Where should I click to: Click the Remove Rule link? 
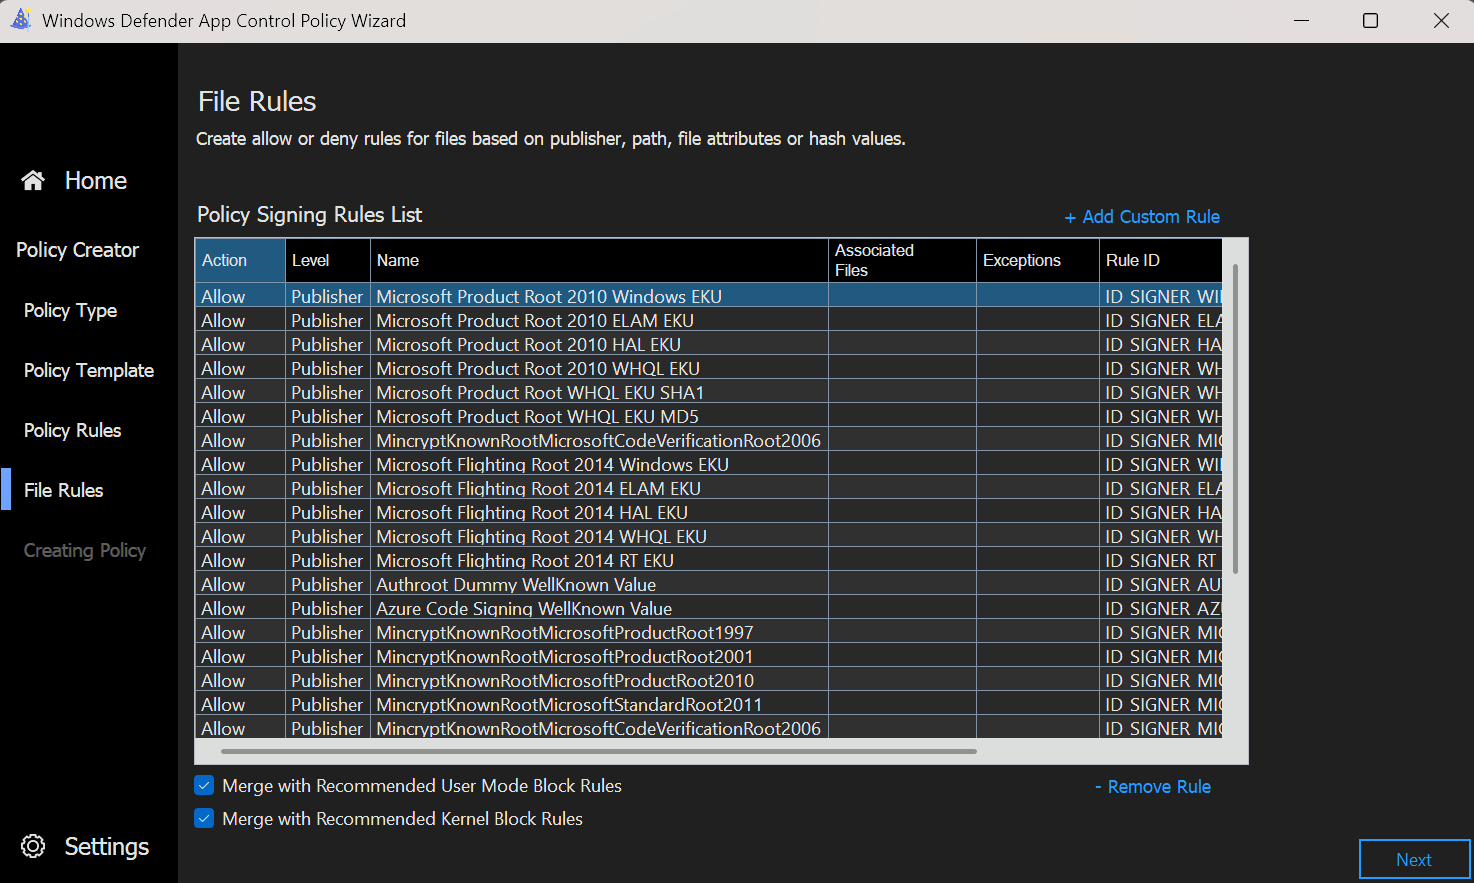[x=1153, y=787]
